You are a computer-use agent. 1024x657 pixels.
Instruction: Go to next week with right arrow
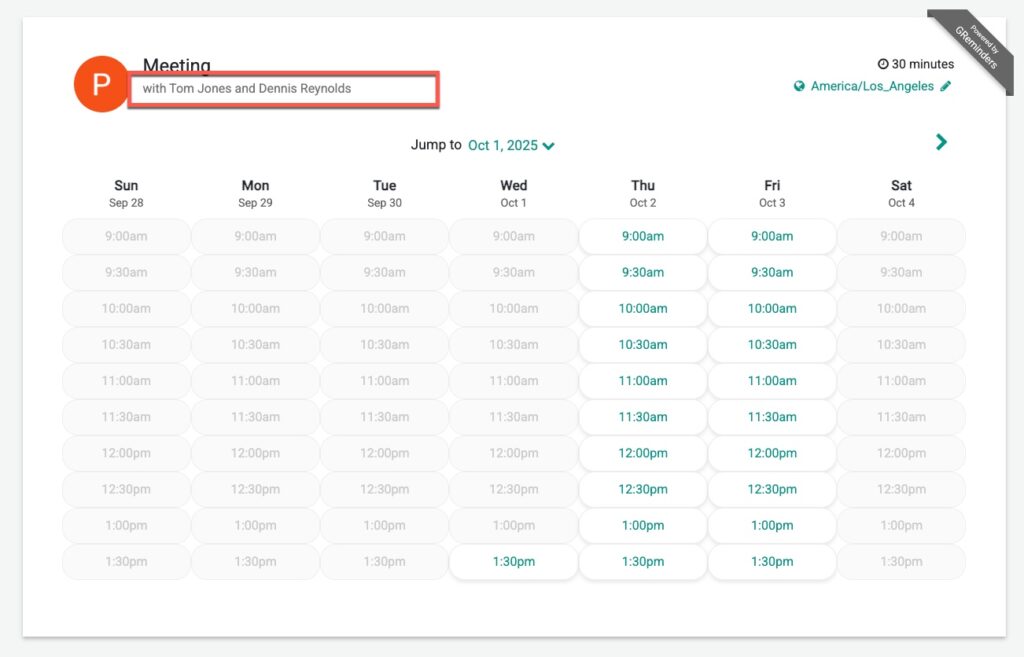click(941, 142)
